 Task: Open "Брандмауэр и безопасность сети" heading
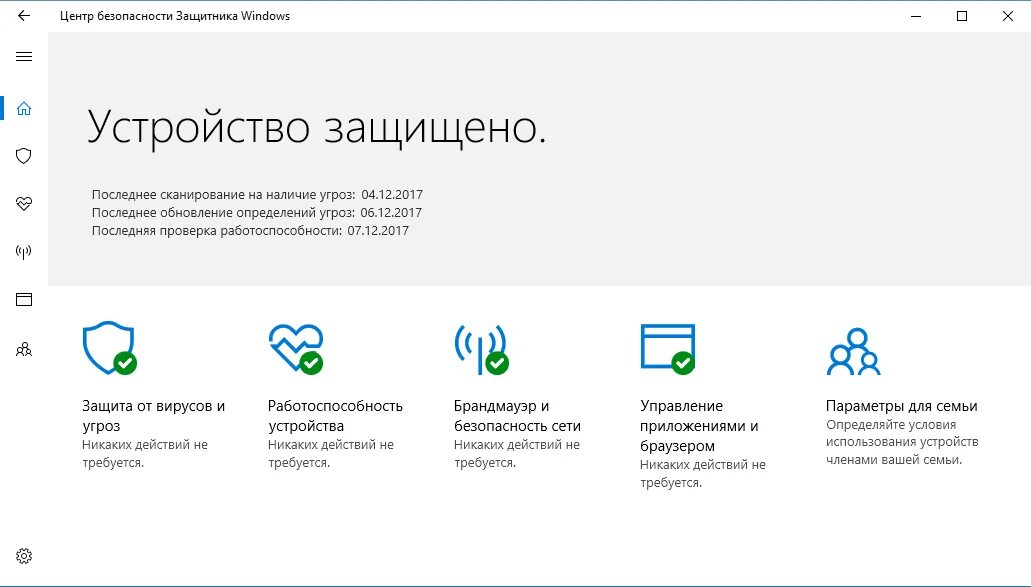click(517, 415)
